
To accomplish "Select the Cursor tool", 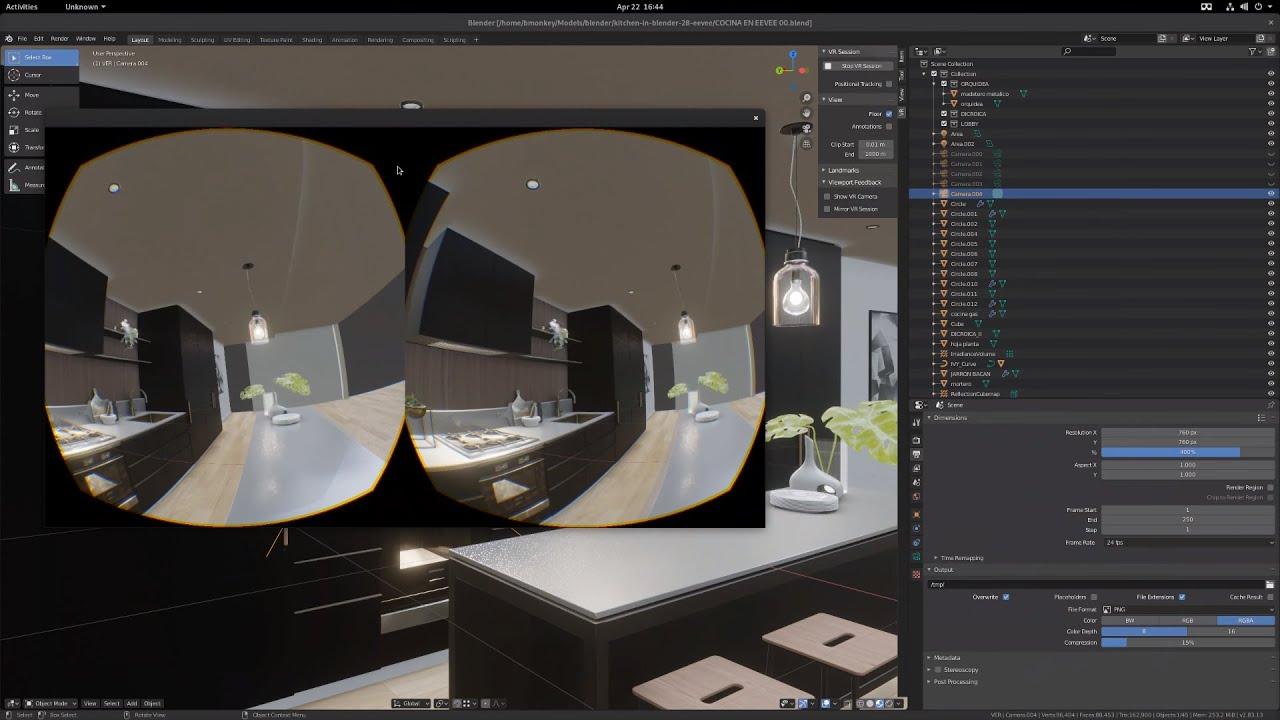I will pos(41,75).
